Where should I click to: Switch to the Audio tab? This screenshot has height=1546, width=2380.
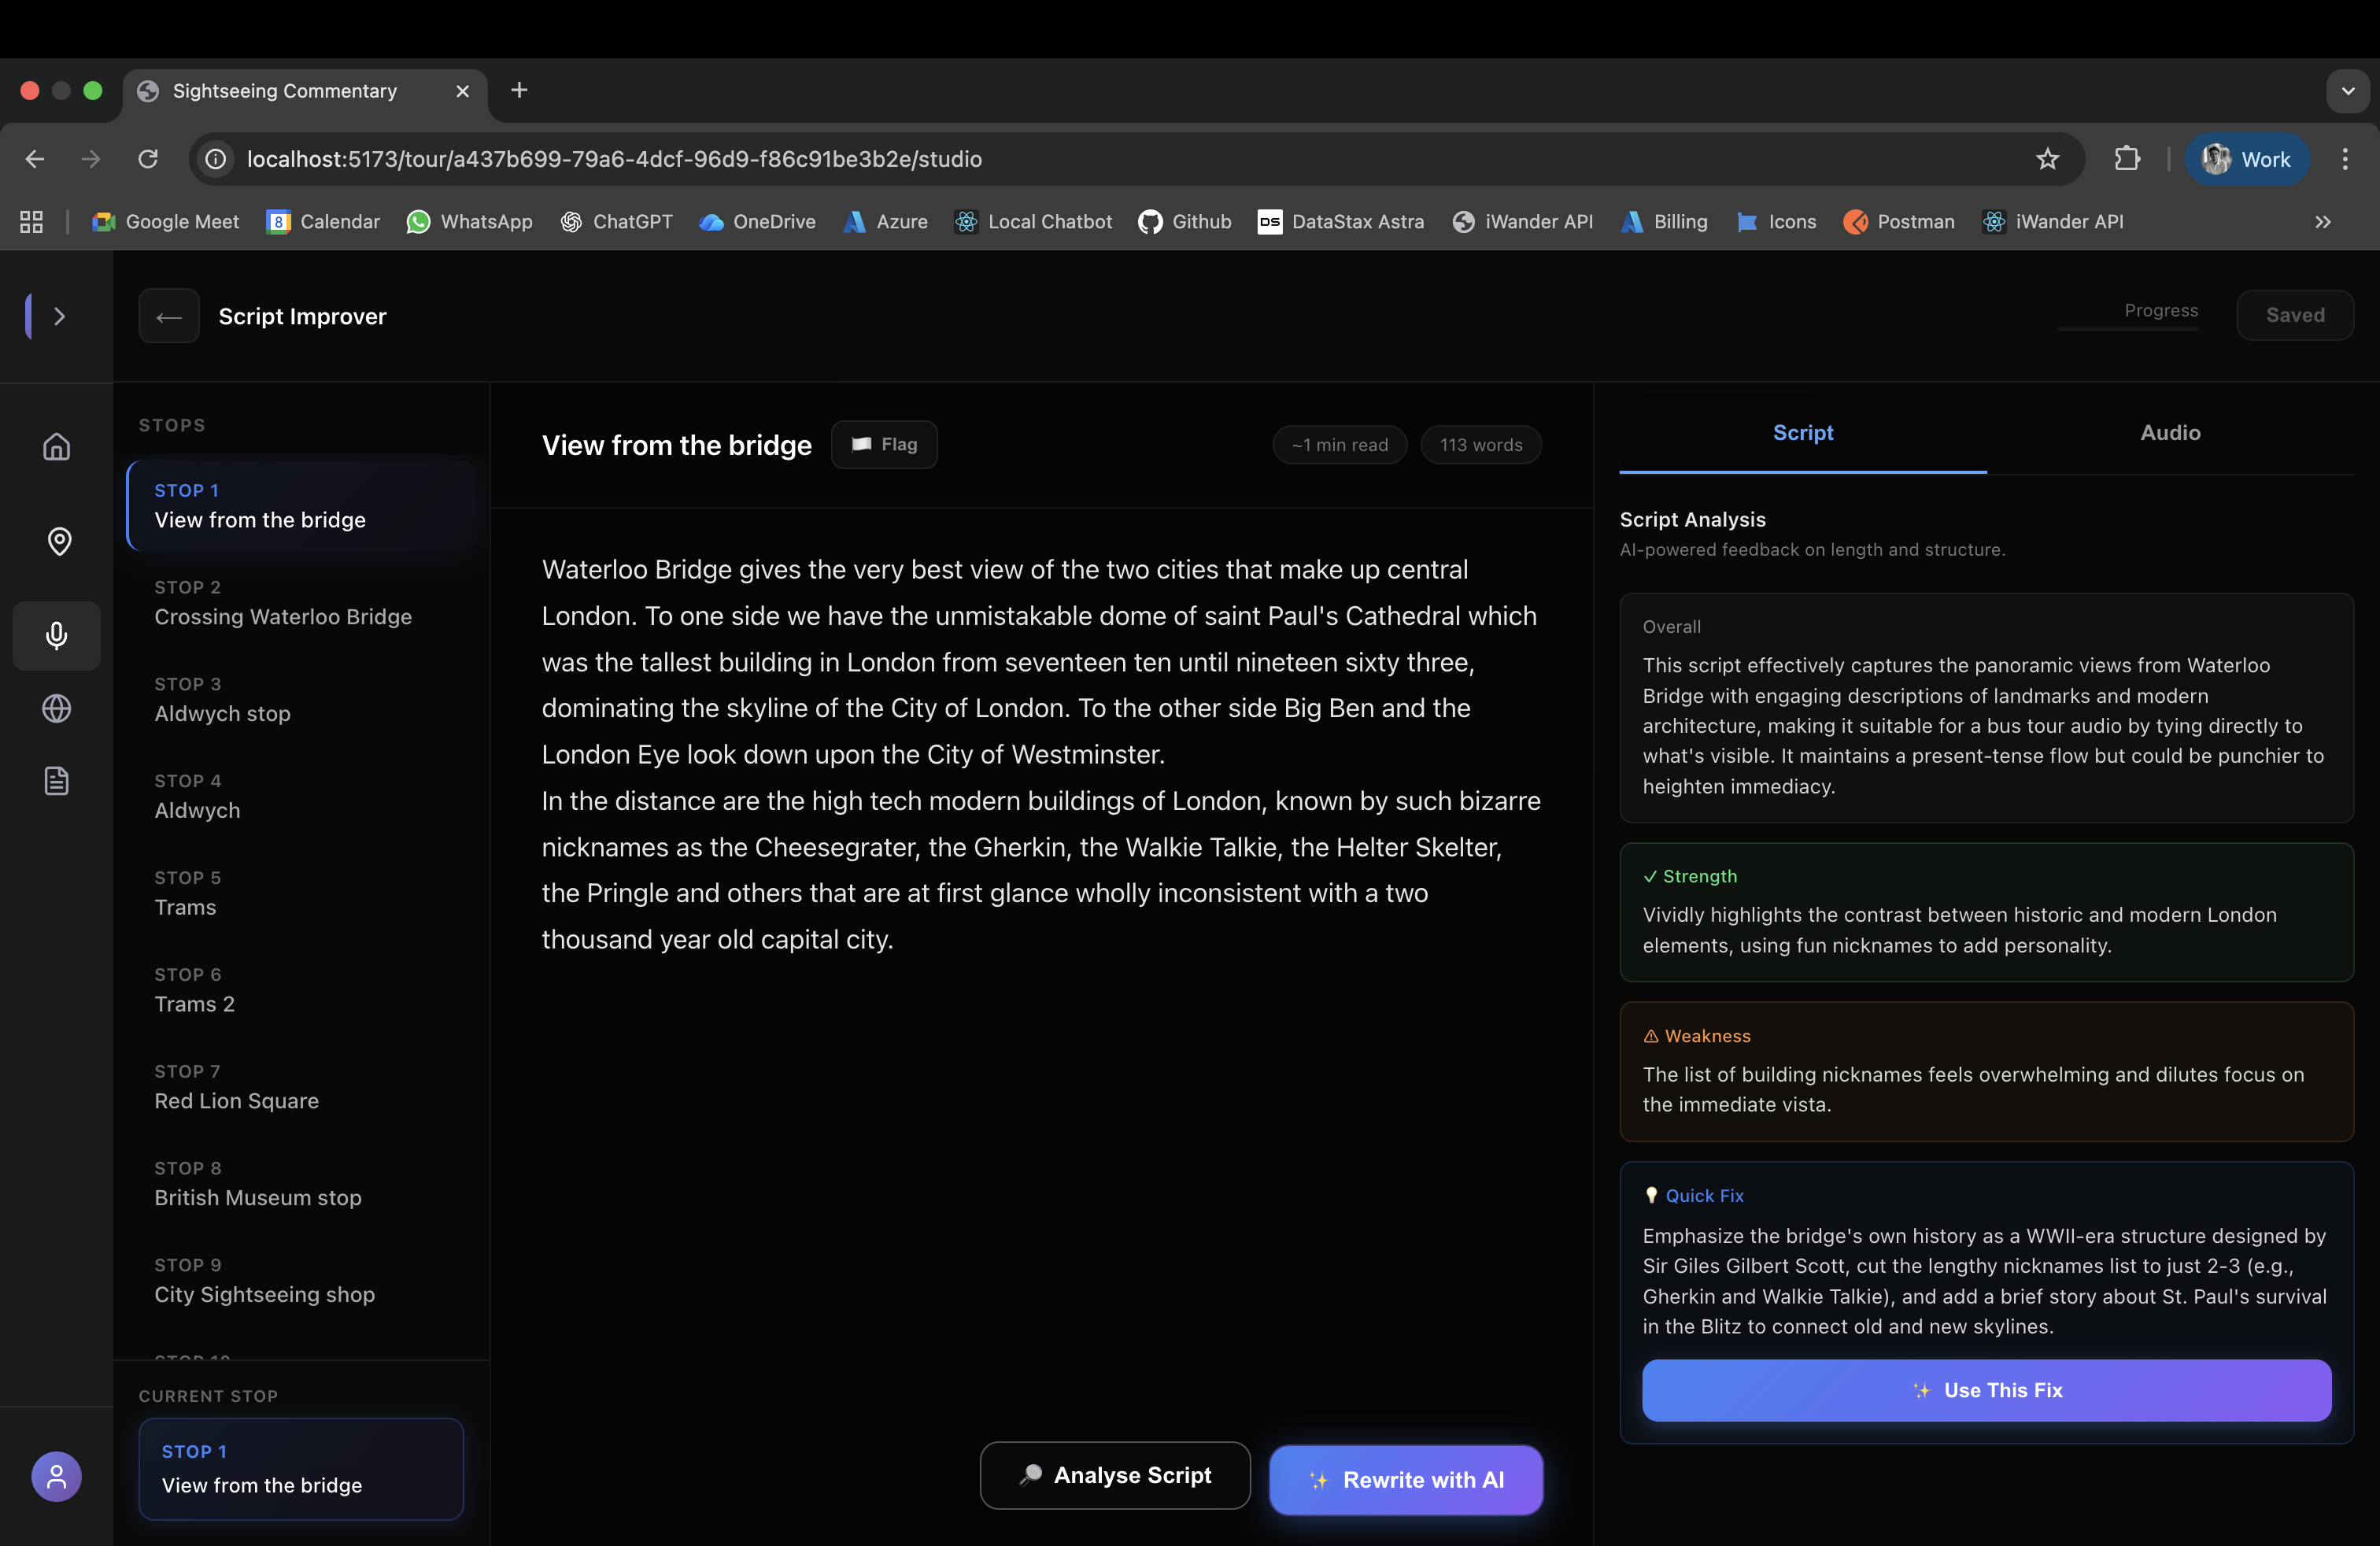point(2169,432)
